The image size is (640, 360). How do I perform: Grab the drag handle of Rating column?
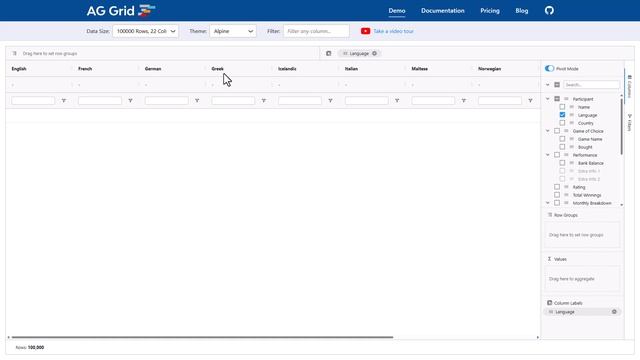tap(566, 187)
